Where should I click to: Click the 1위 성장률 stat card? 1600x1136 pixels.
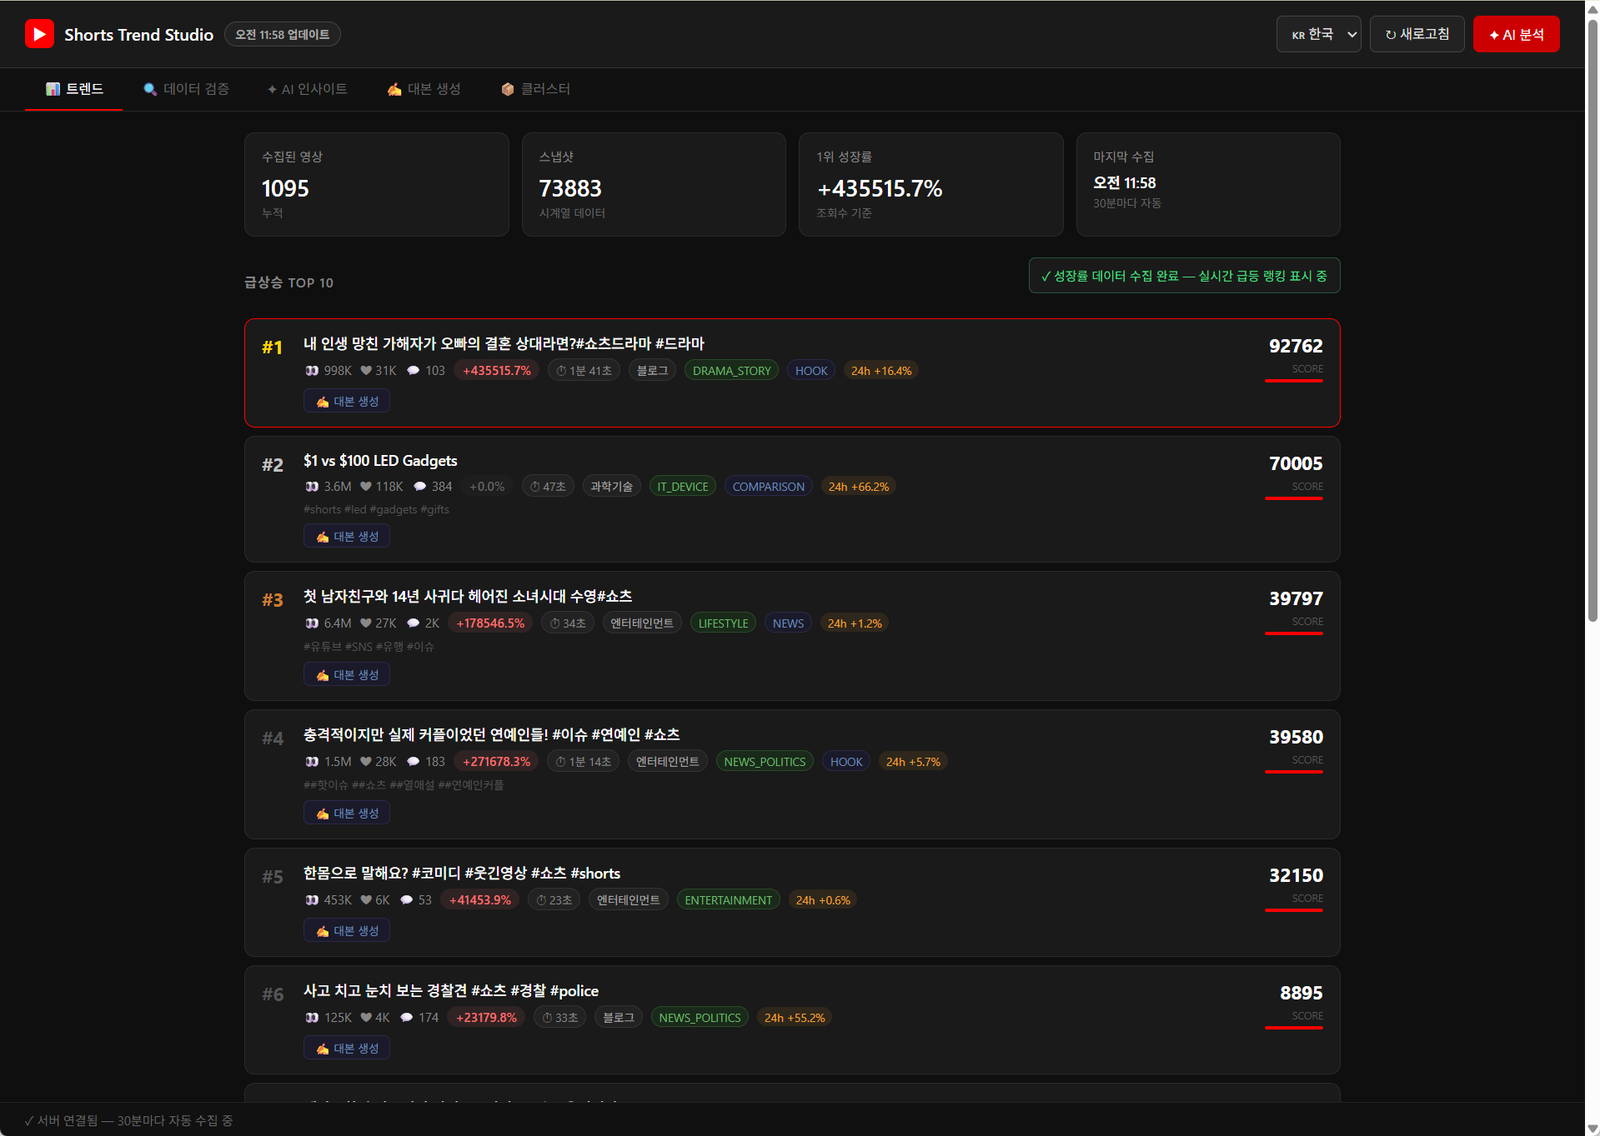coord(931,184)
